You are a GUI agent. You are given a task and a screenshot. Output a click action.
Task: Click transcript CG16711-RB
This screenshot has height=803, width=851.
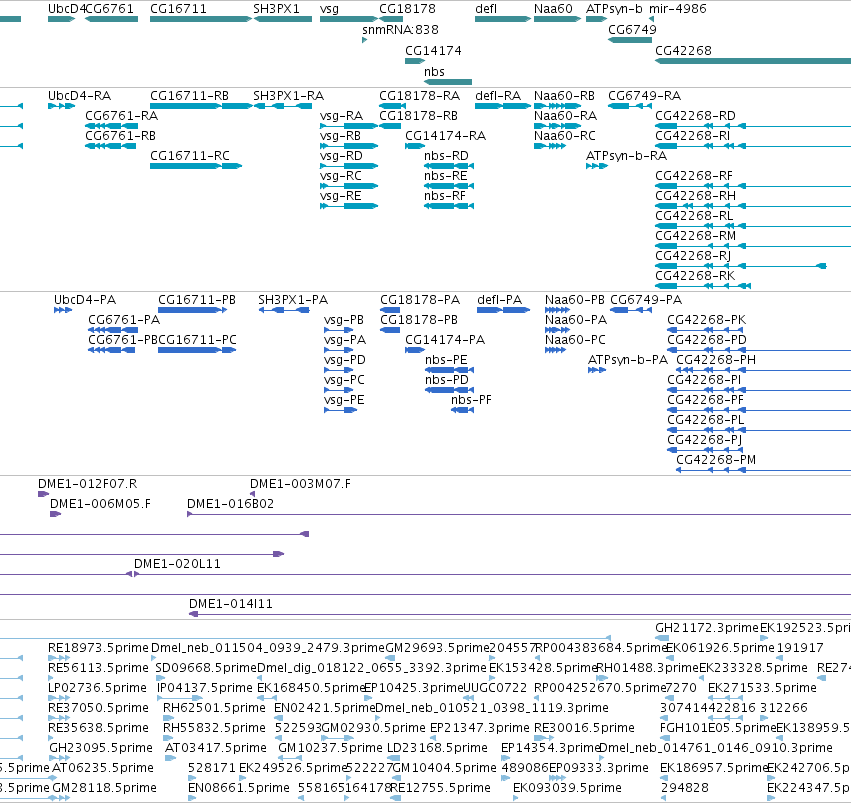[x=189, y=95]
